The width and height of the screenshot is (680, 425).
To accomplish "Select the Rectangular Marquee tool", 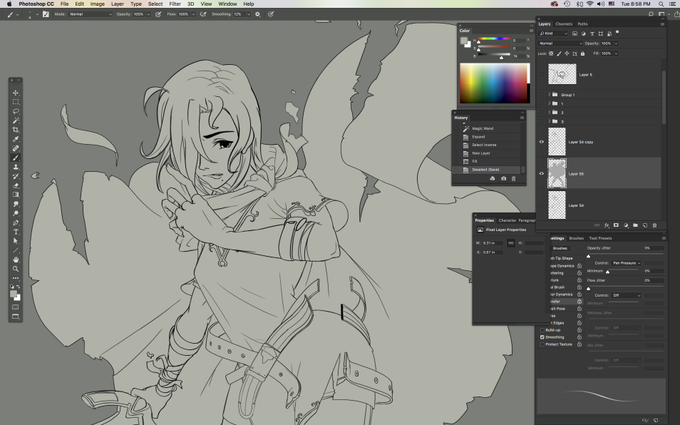I will pos(16,102).
